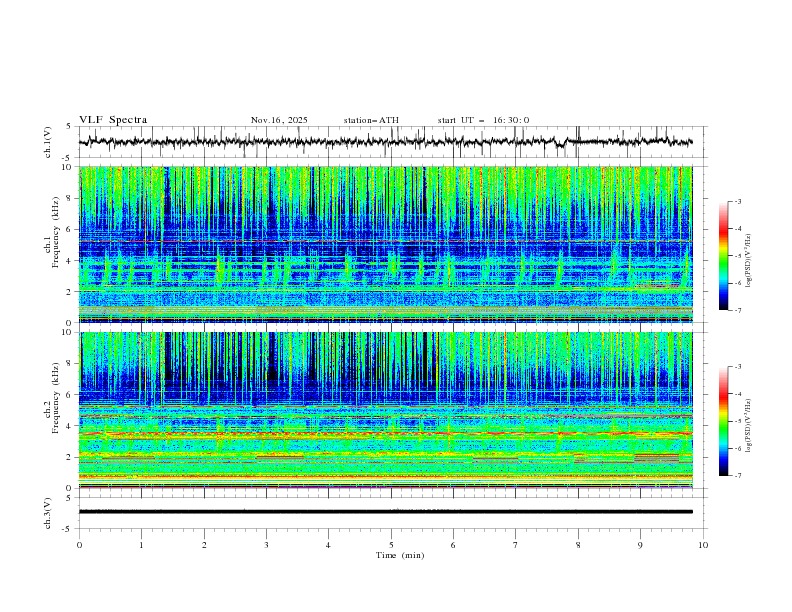Image resolution: width=792 pixels, height=612 pixels.
Task: Click the "ch.2 Frequency (kHz)" axis label
Action: [x=52, y=397]
